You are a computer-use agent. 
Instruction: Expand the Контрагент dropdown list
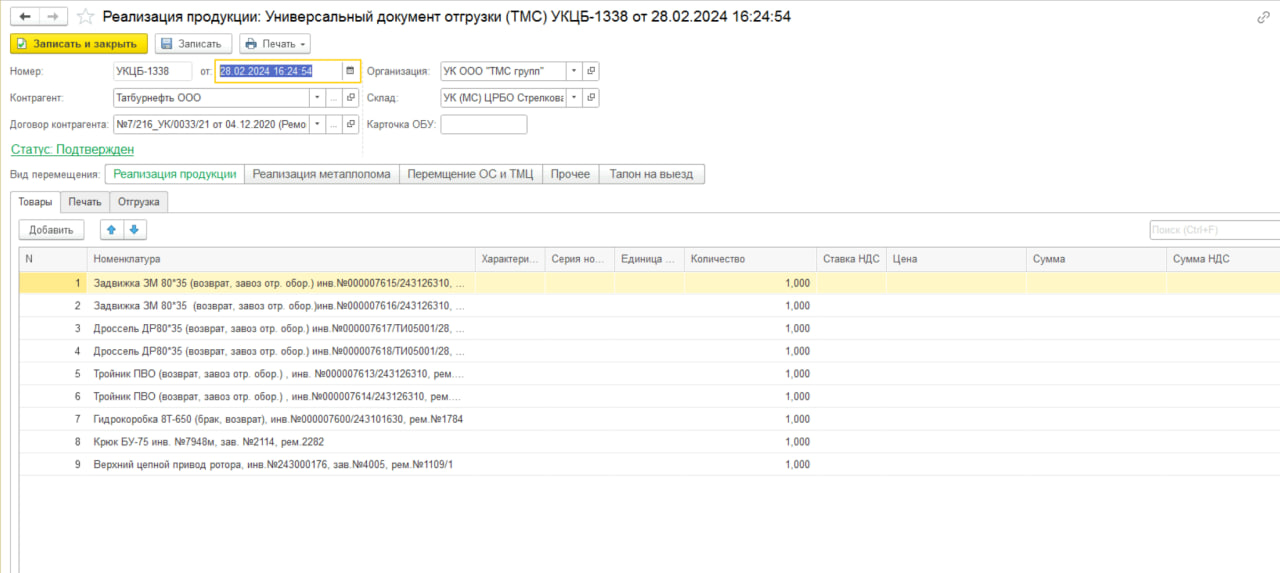coord(316,98)
